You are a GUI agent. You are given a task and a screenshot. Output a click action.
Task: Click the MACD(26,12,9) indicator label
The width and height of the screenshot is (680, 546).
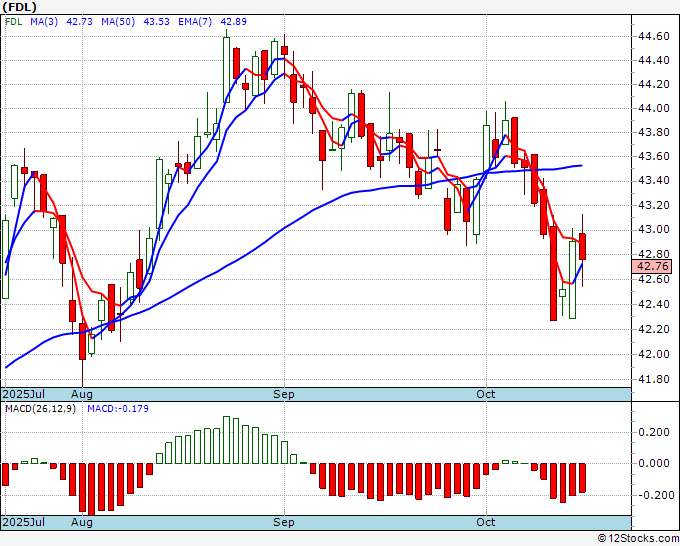click(x=40, y=409)
